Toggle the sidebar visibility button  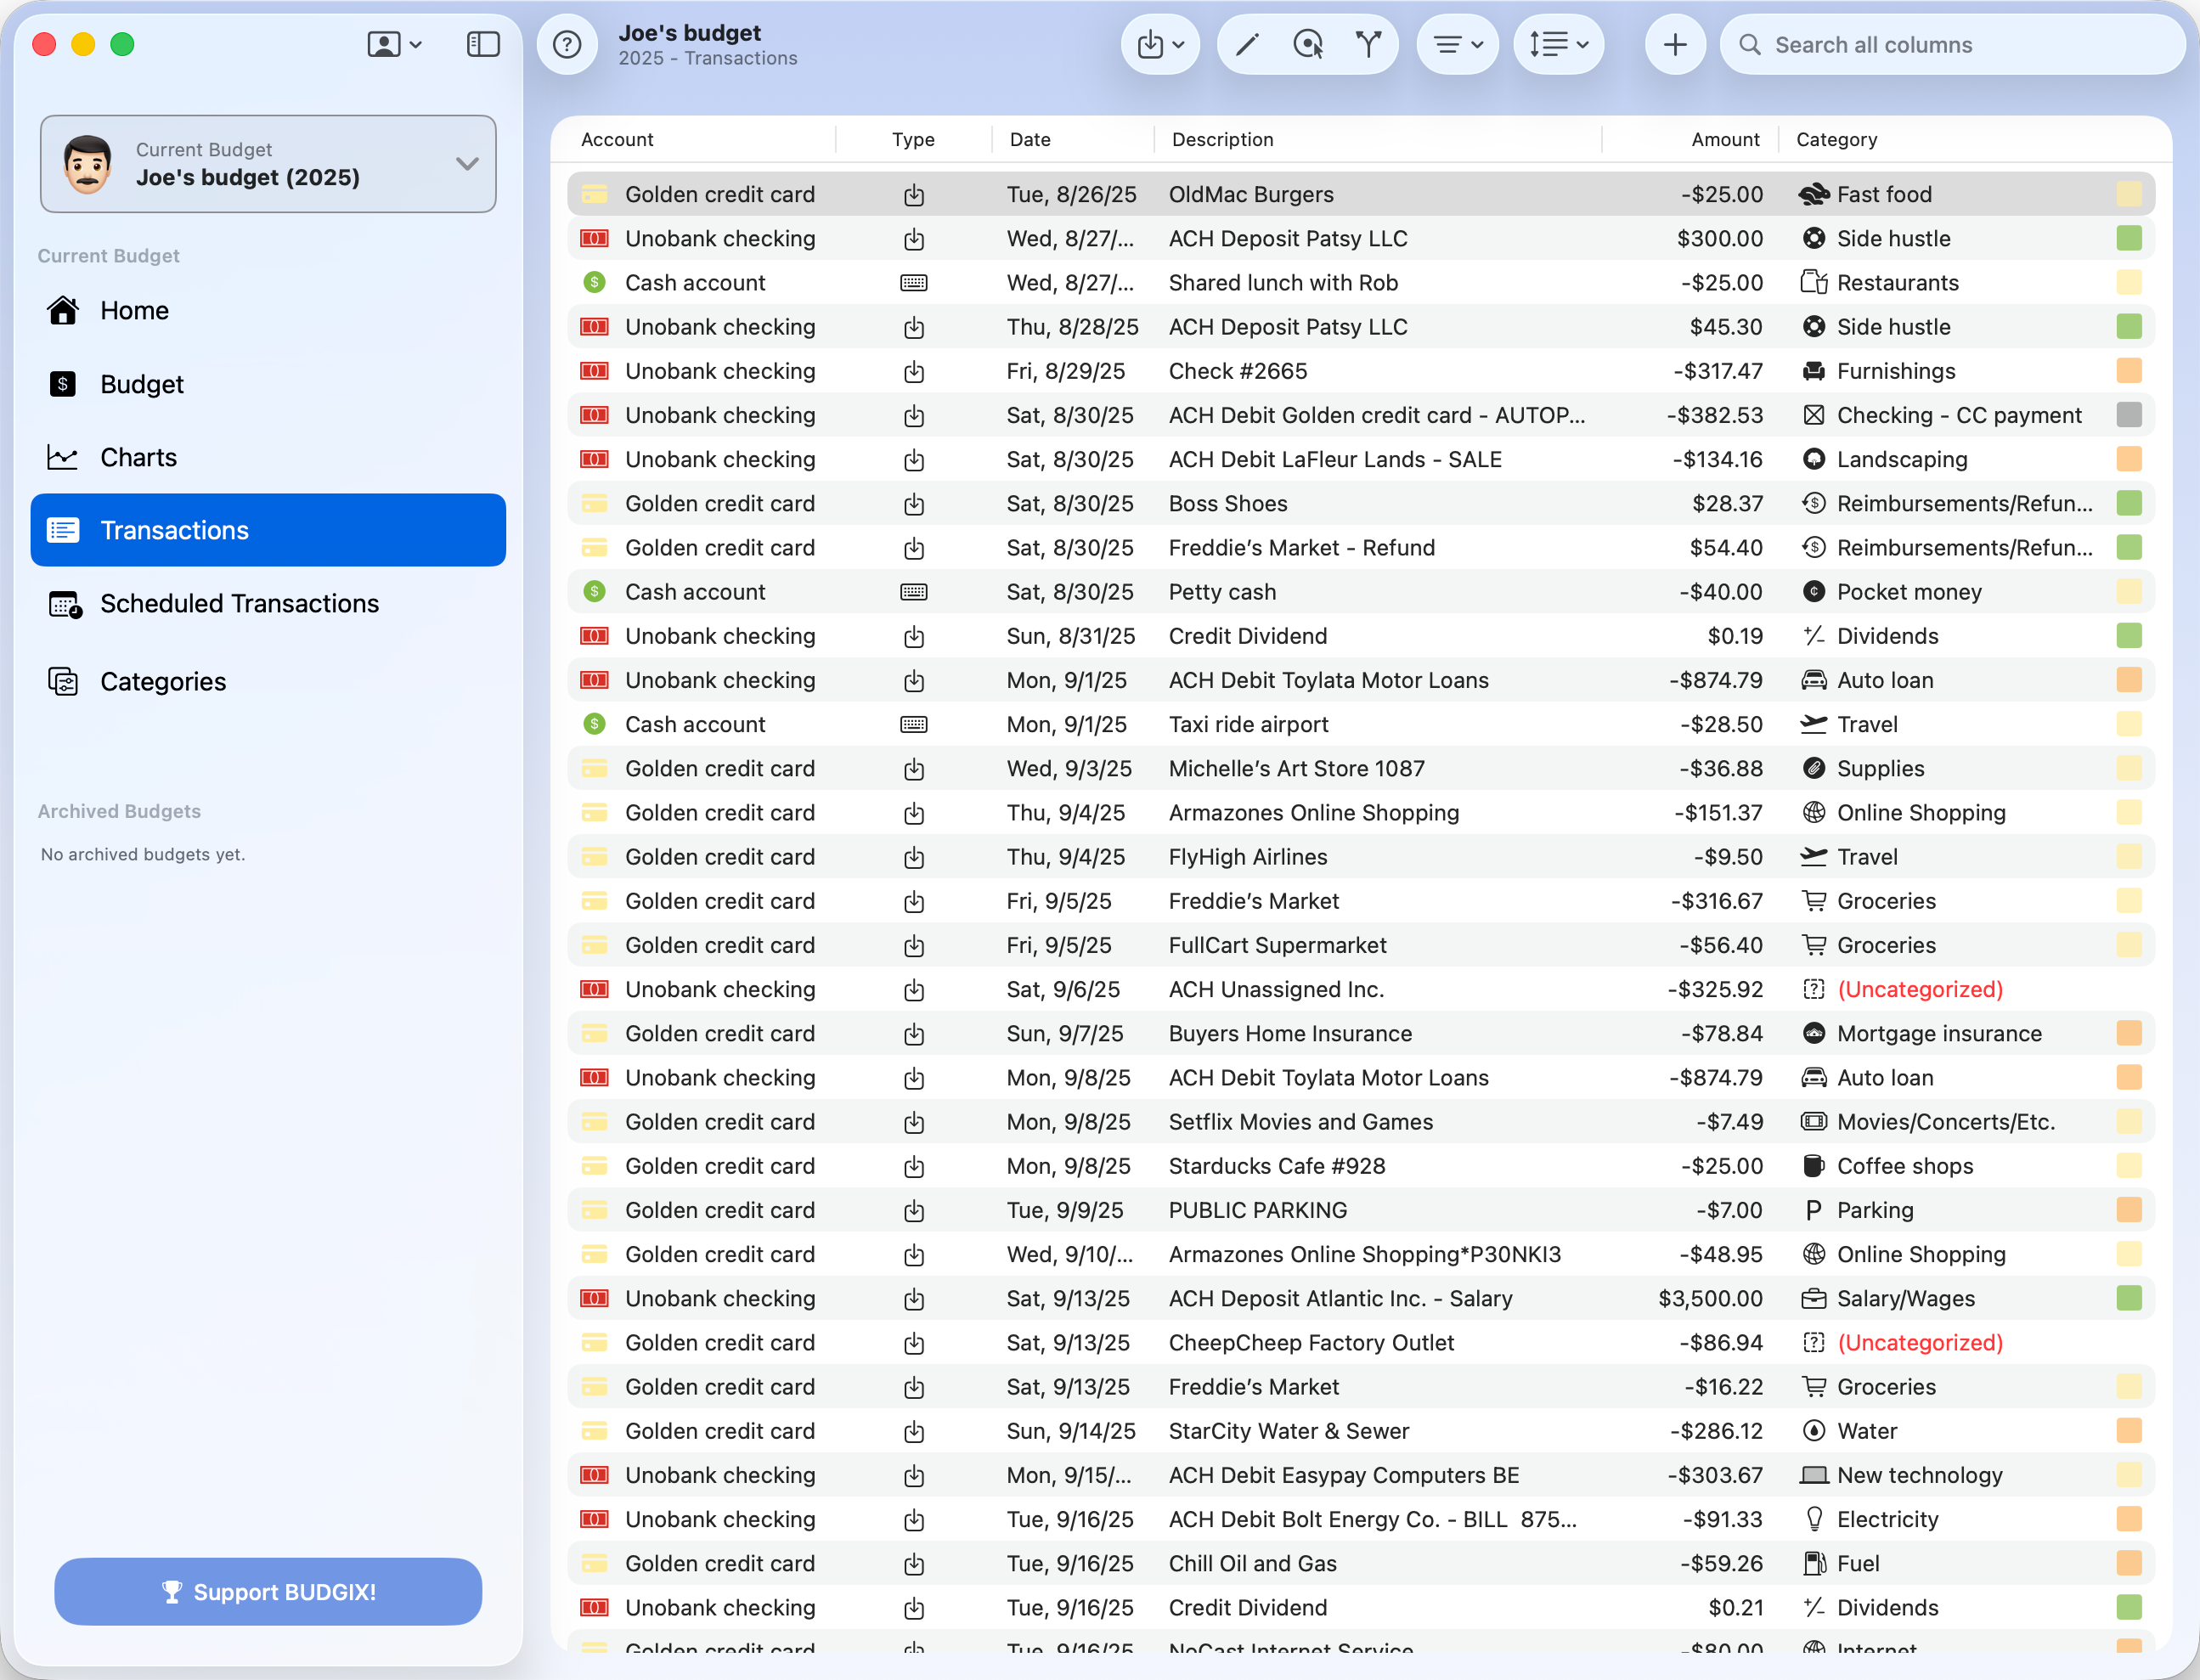tap(483, 44)
